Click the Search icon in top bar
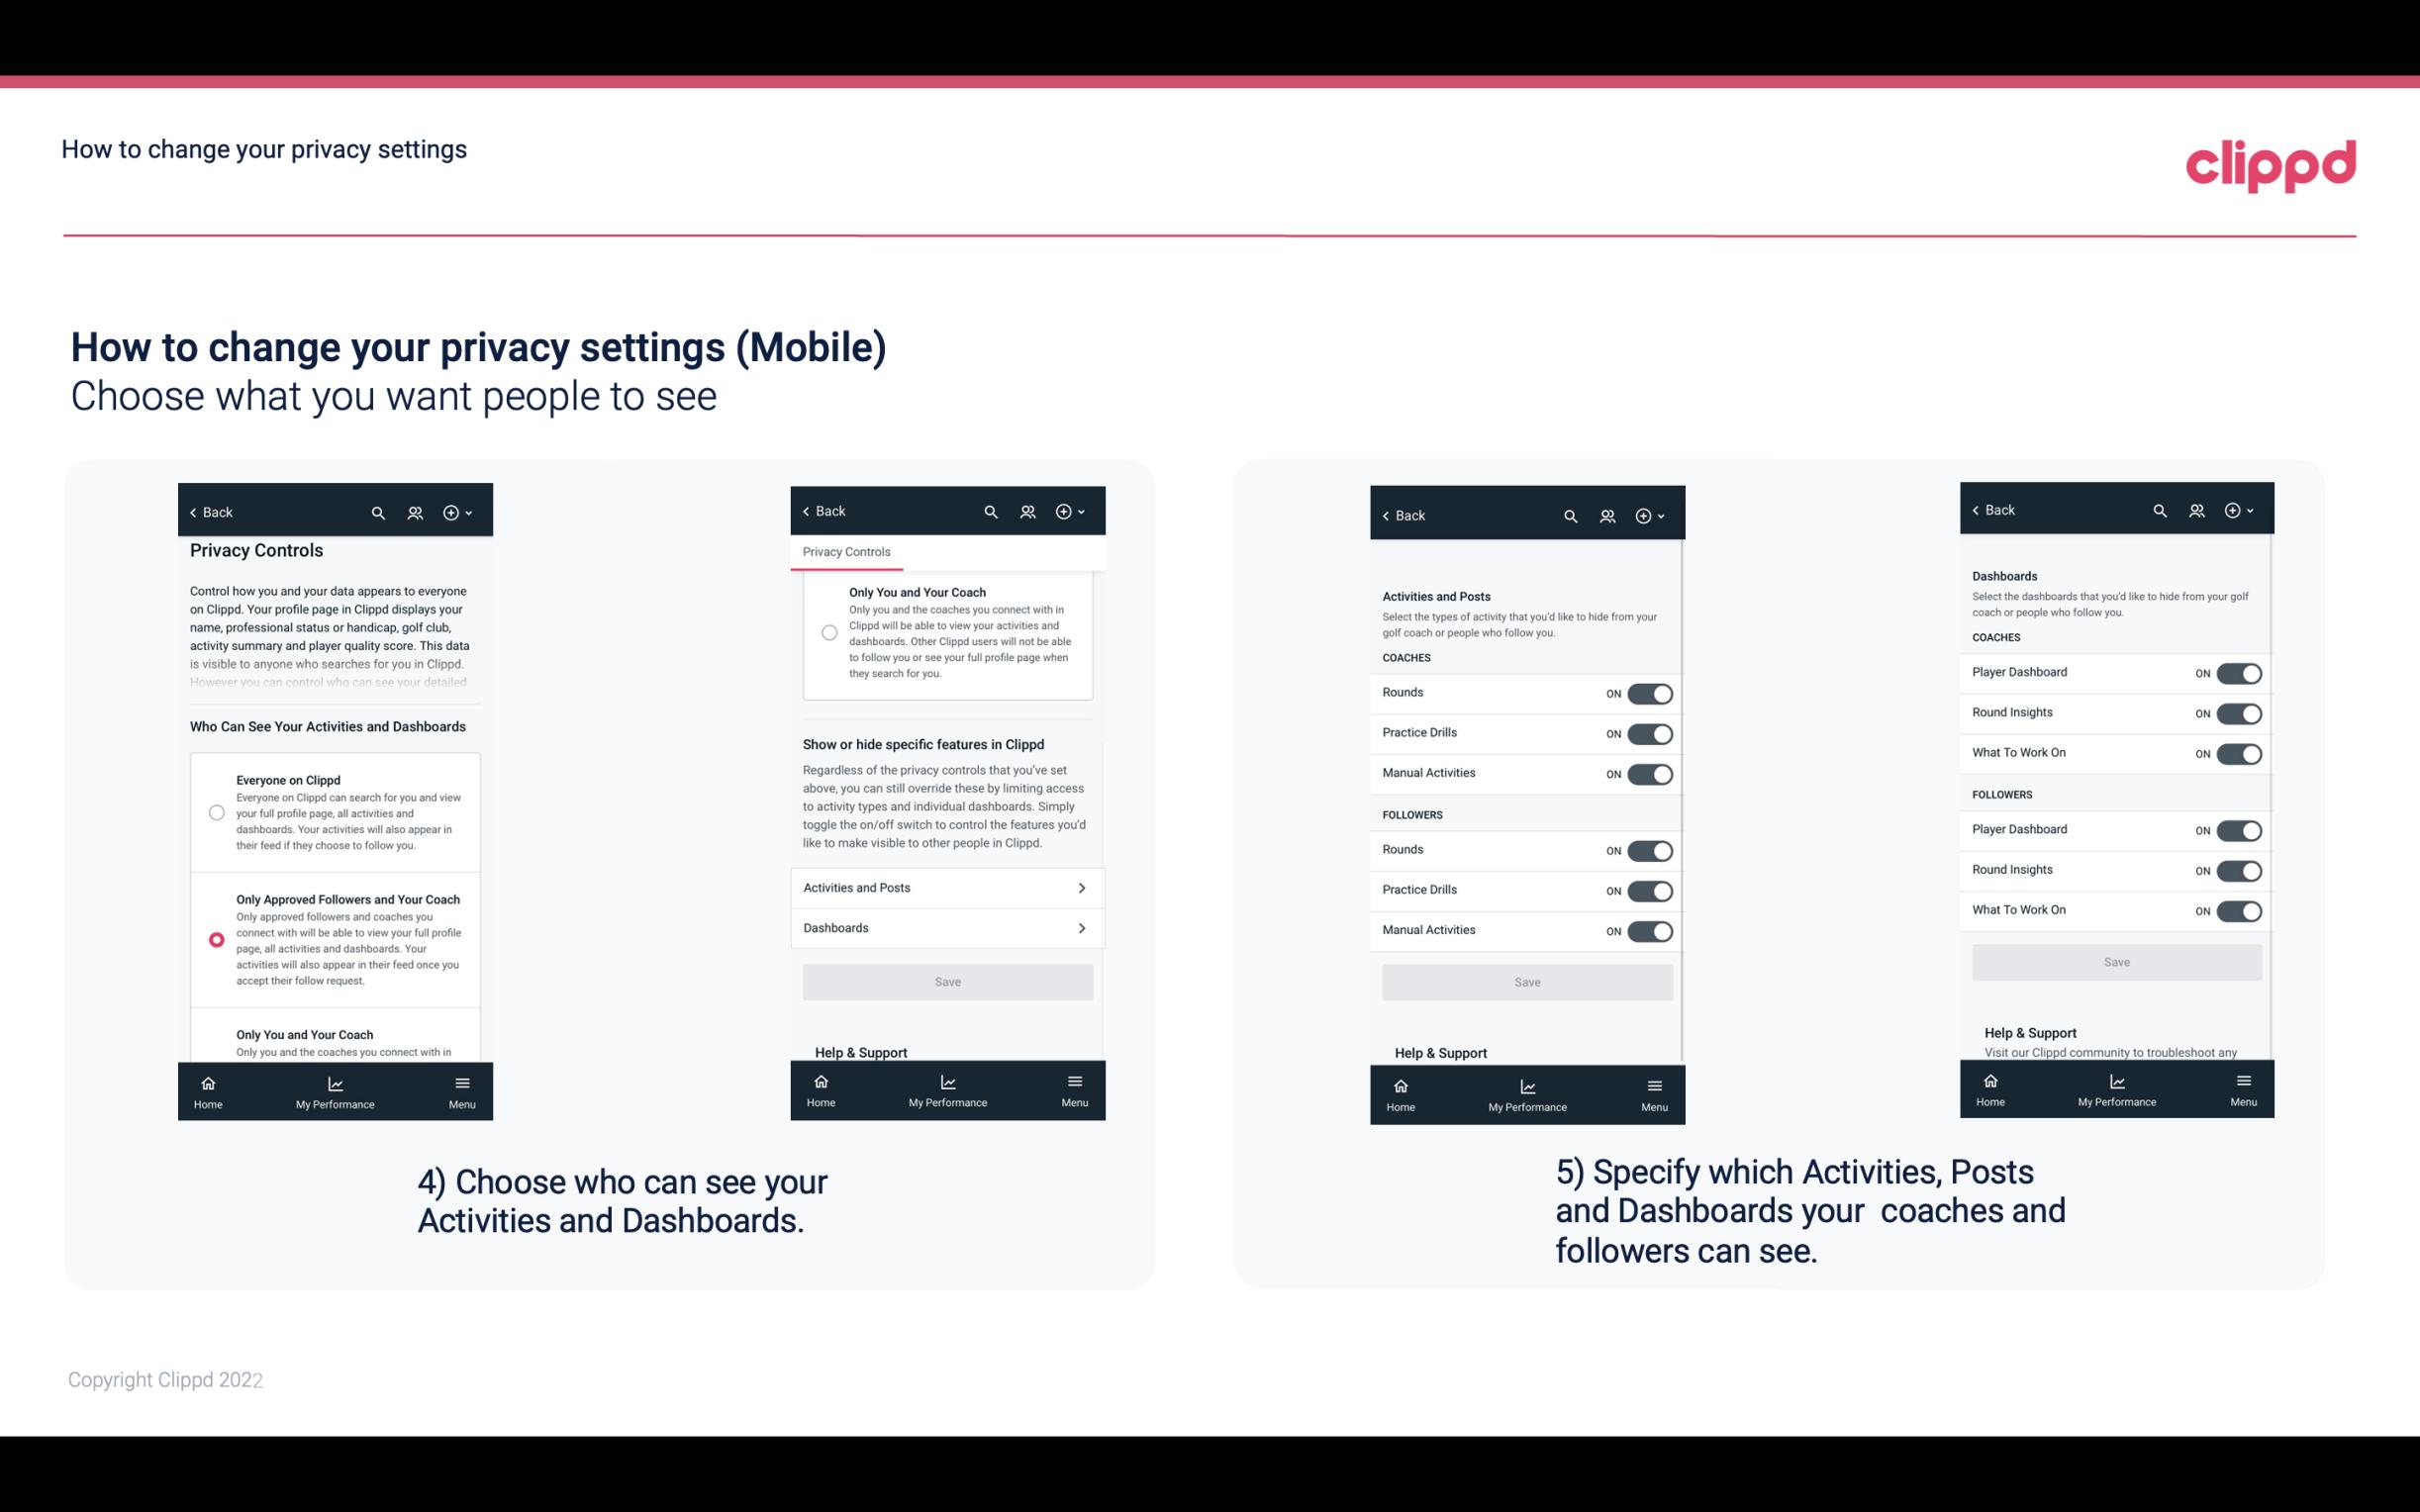The width and height of the screenshot is (2420, 1512). (378, 511)
